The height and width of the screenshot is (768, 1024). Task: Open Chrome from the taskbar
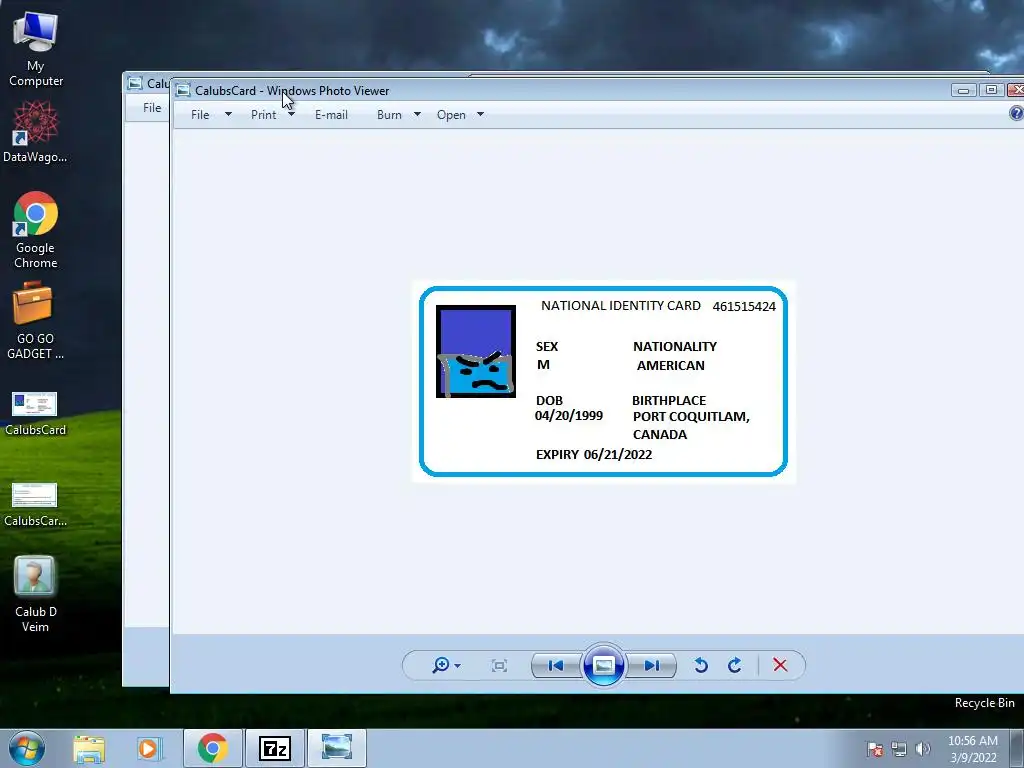(x=213, y=748)
